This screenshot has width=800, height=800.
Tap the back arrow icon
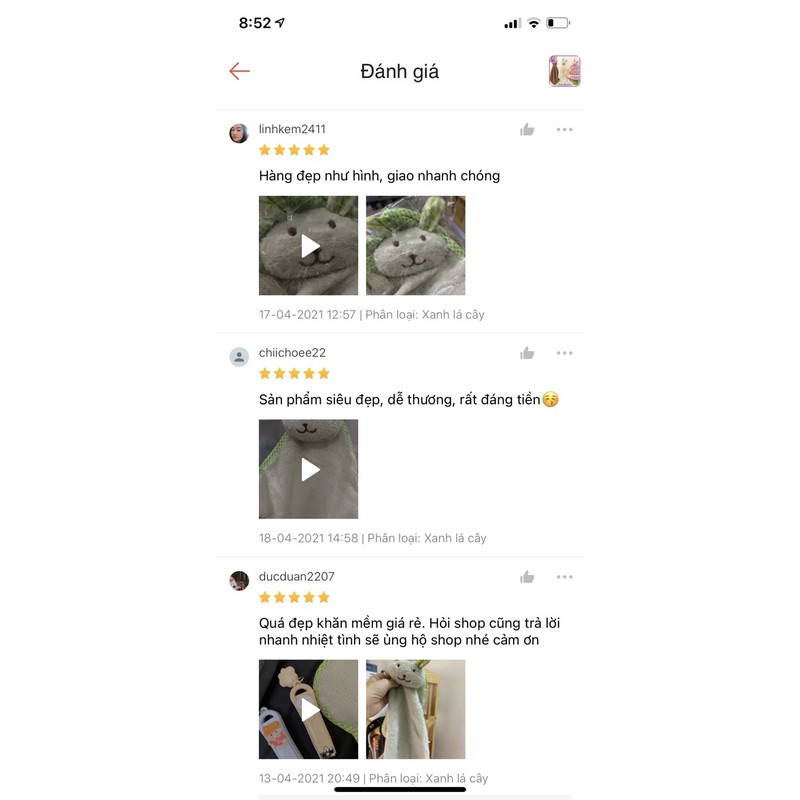click(239, 71)
